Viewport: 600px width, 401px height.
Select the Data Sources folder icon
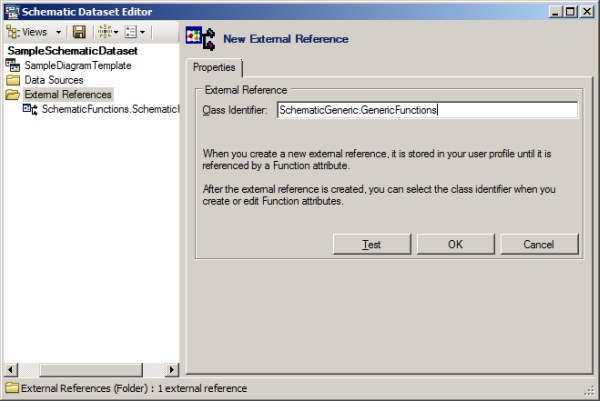tap(12, 79)
